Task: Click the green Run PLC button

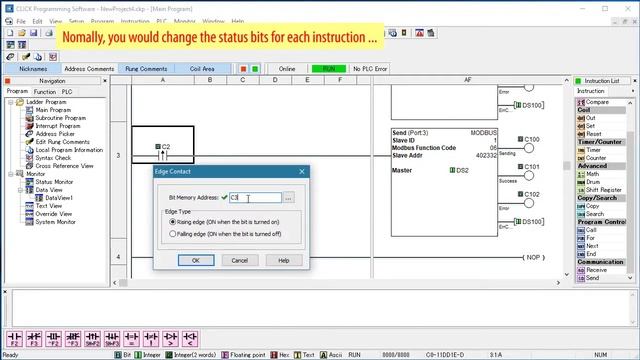Action: [x=255, y=69]
